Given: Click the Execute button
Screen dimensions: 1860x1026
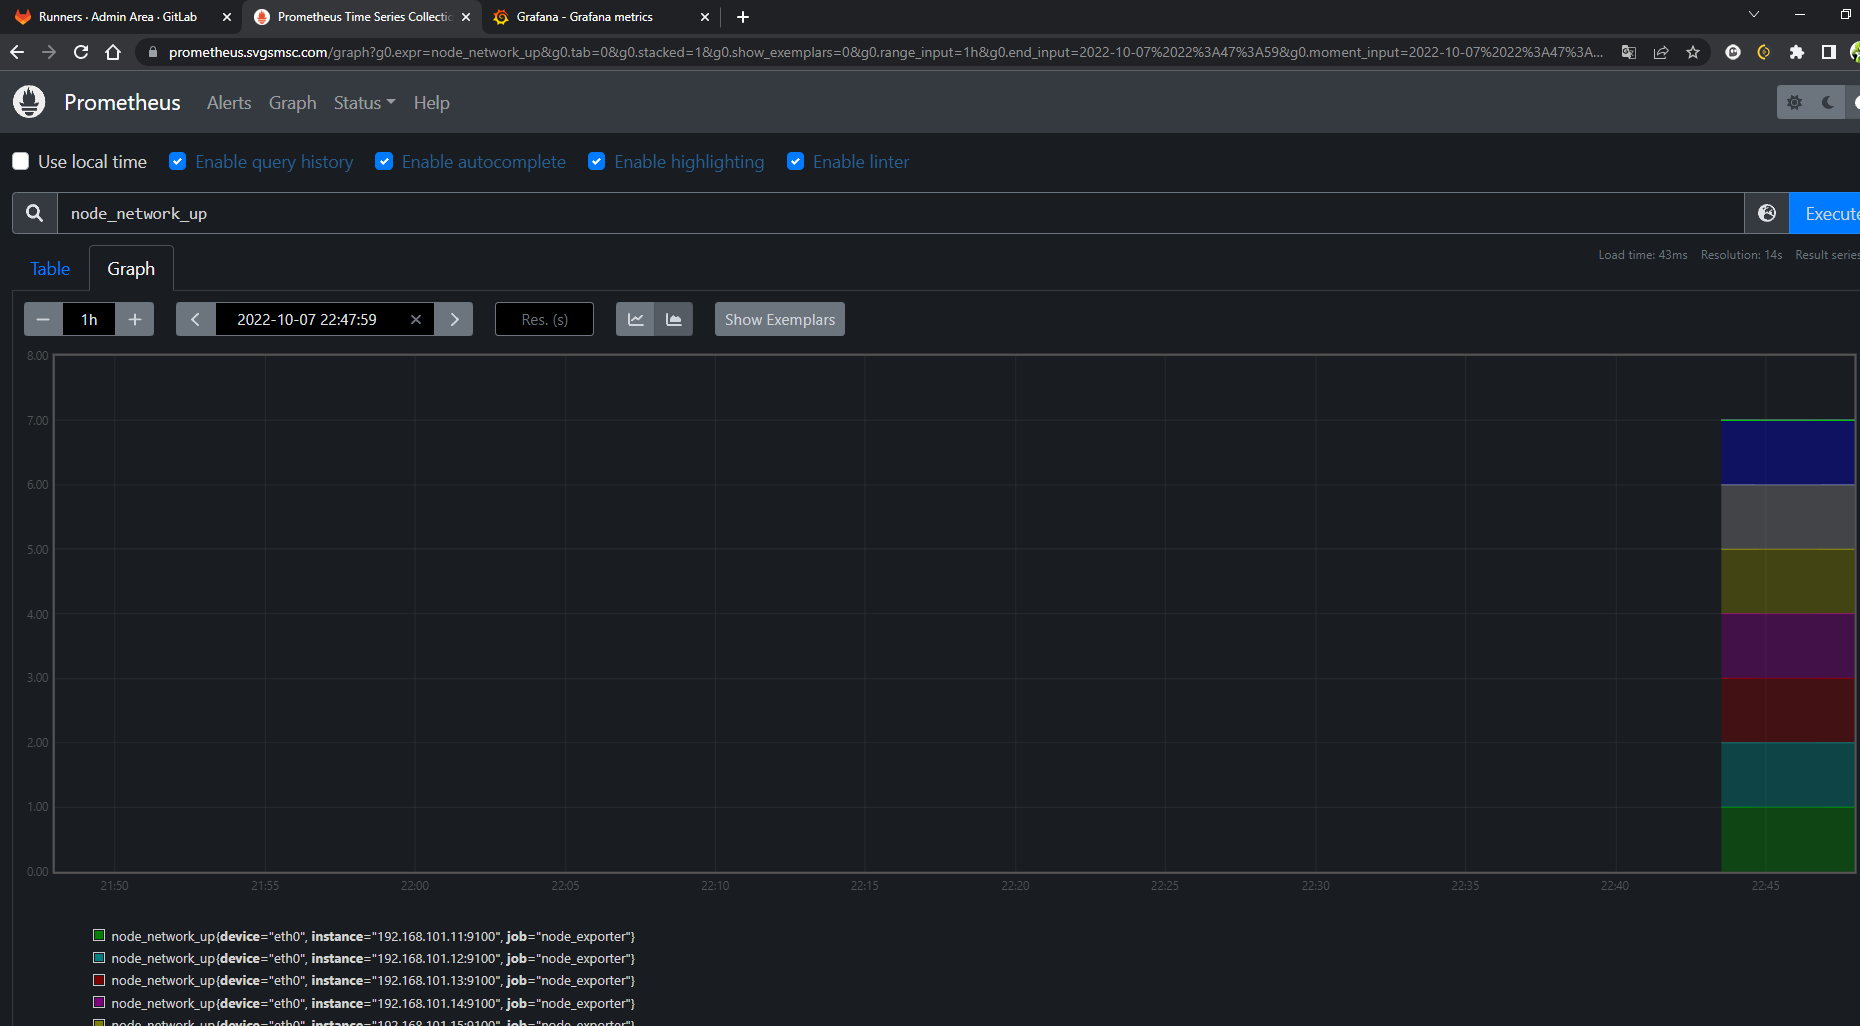Looking at the screenshot, I should (1831, 212).
